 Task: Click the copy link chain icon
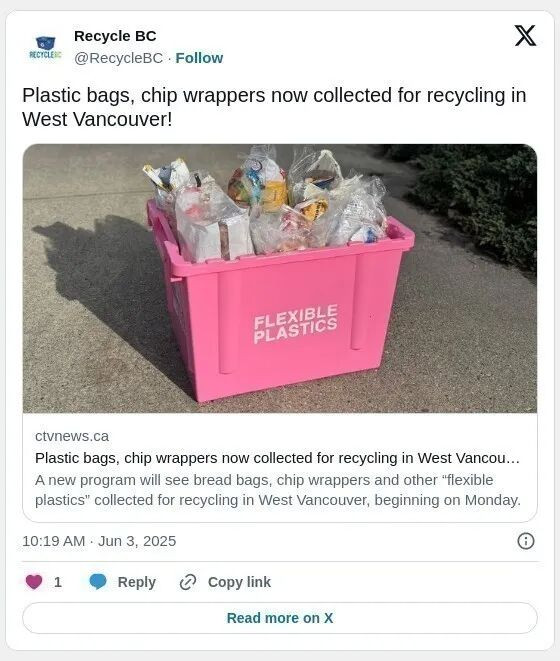tap(188, 582)
